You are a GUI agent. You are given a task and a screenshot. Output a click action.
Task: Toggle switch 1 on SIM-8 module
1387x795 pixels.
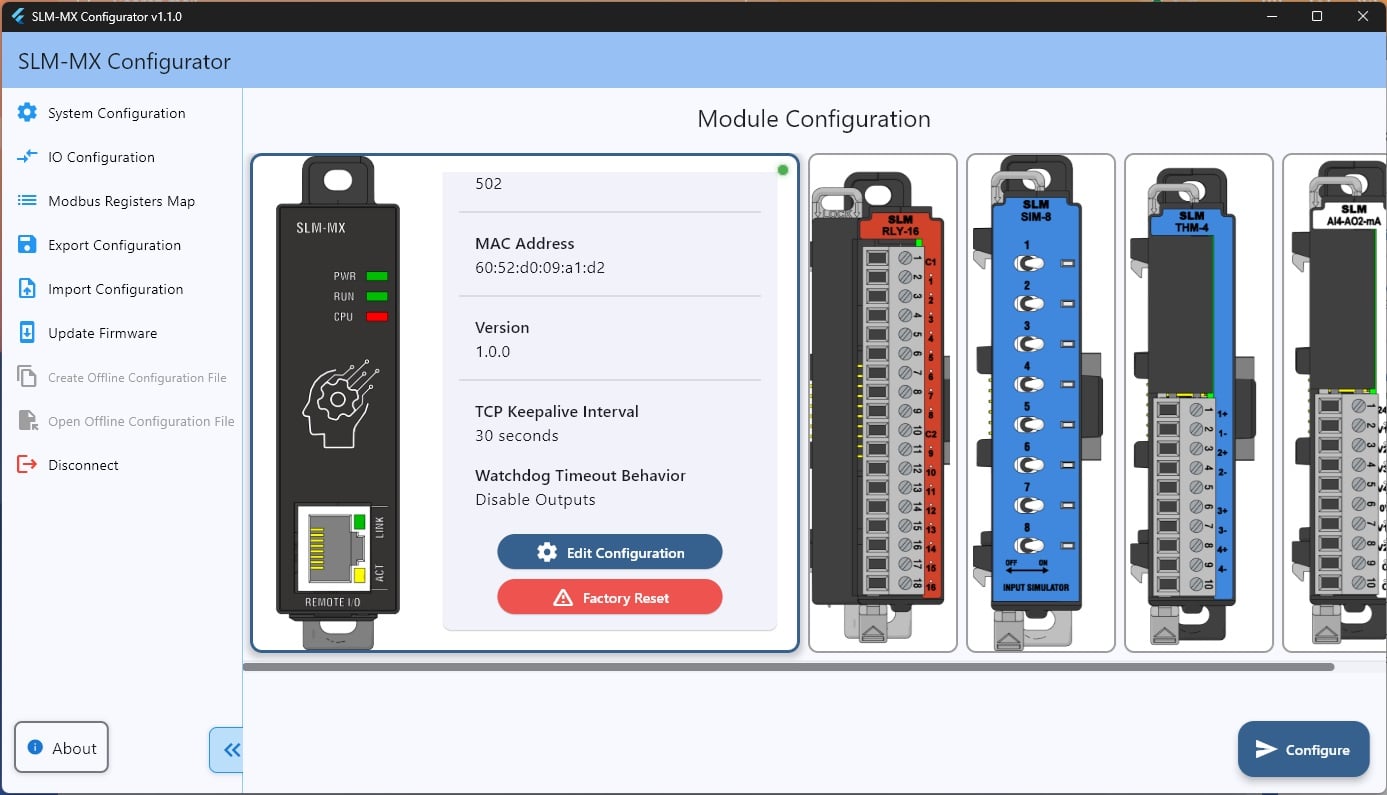click(x=1029, y=263)
